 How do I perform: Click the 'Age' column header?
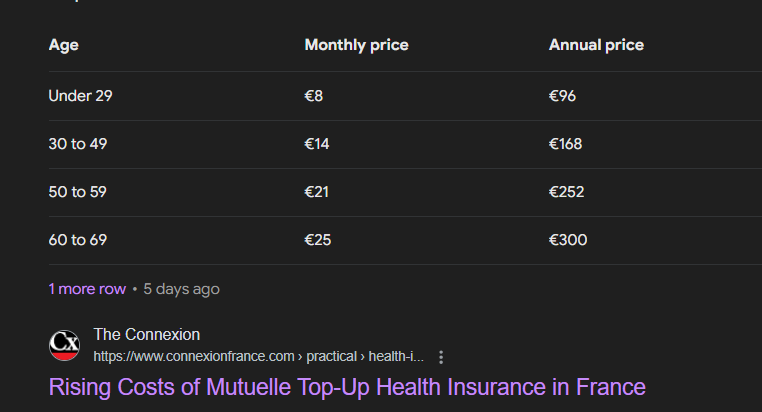coord(64,45)
